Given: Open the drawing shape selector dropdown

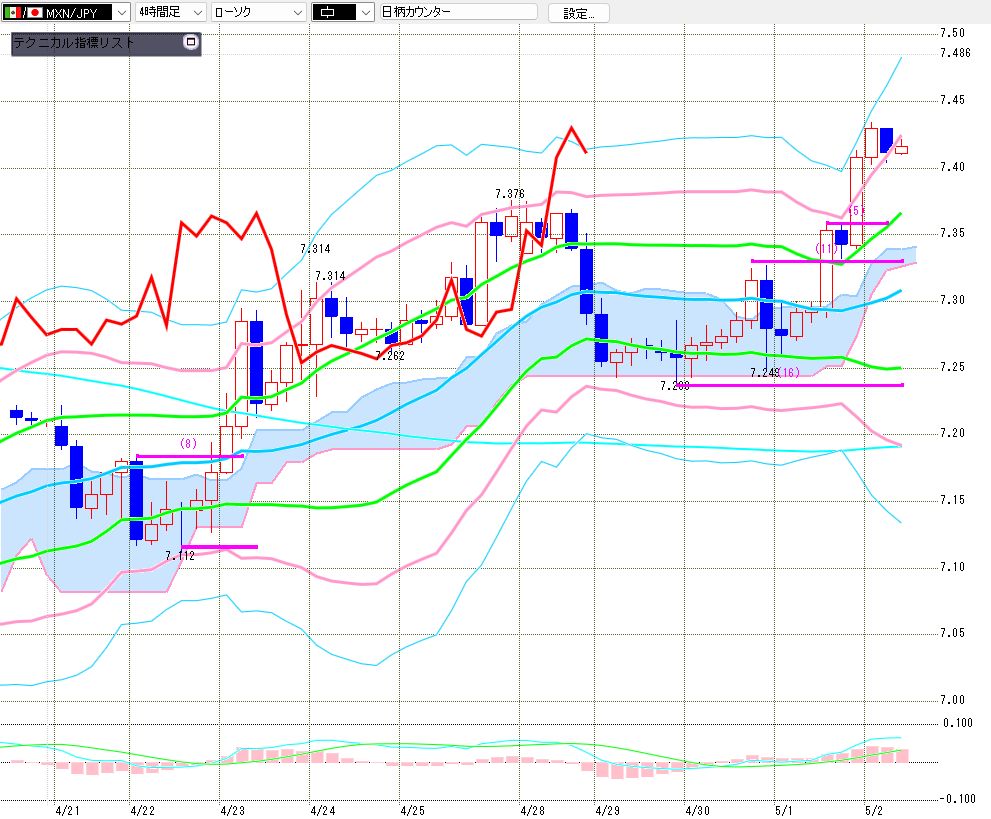Looking at the screenshot, I should pos(343,12).
